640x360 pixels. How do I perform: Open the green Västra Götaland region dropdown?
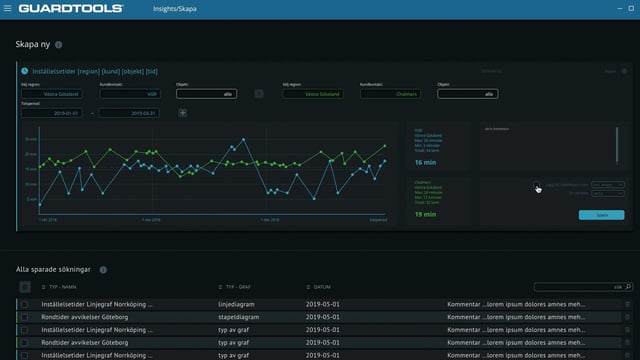(313, 94)
